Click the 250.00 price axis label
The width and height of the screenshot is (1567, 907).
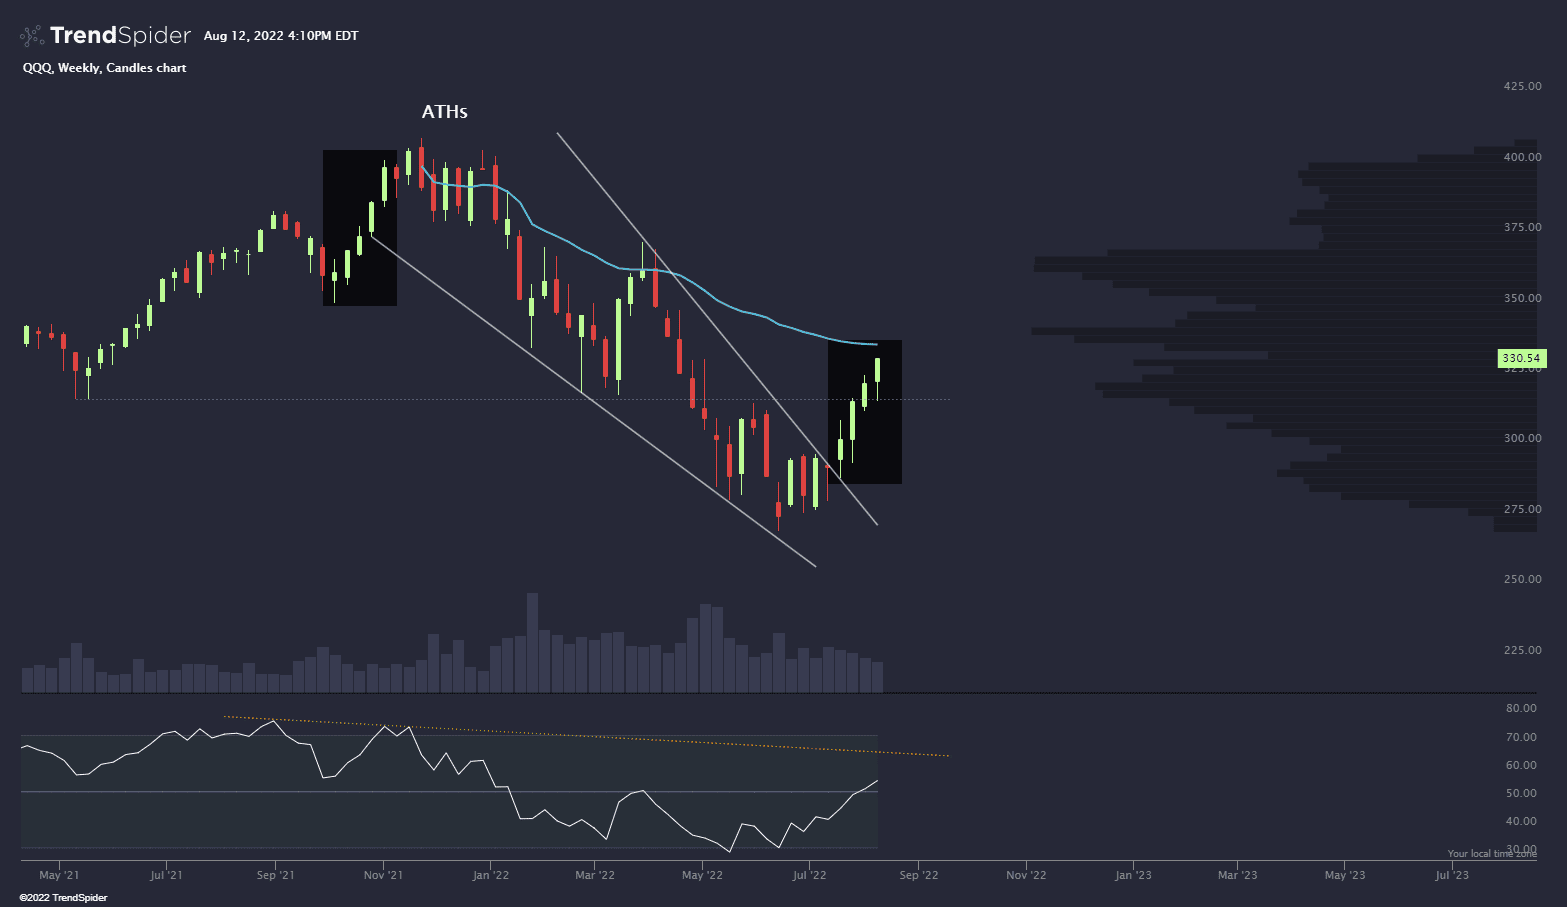pos(1522,579)
